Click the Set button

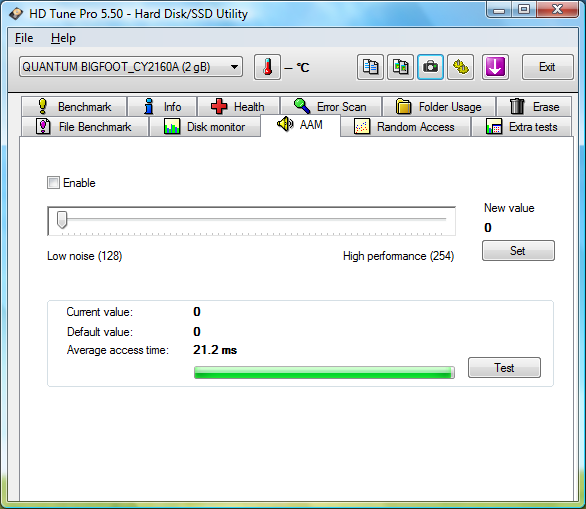pyautogui.click(x=518, y=250)
